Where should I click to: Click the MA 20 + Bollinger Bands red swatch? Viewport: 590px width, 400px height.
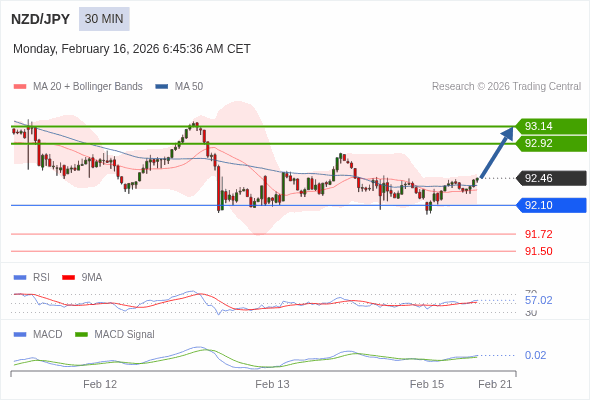click(20, 87)
